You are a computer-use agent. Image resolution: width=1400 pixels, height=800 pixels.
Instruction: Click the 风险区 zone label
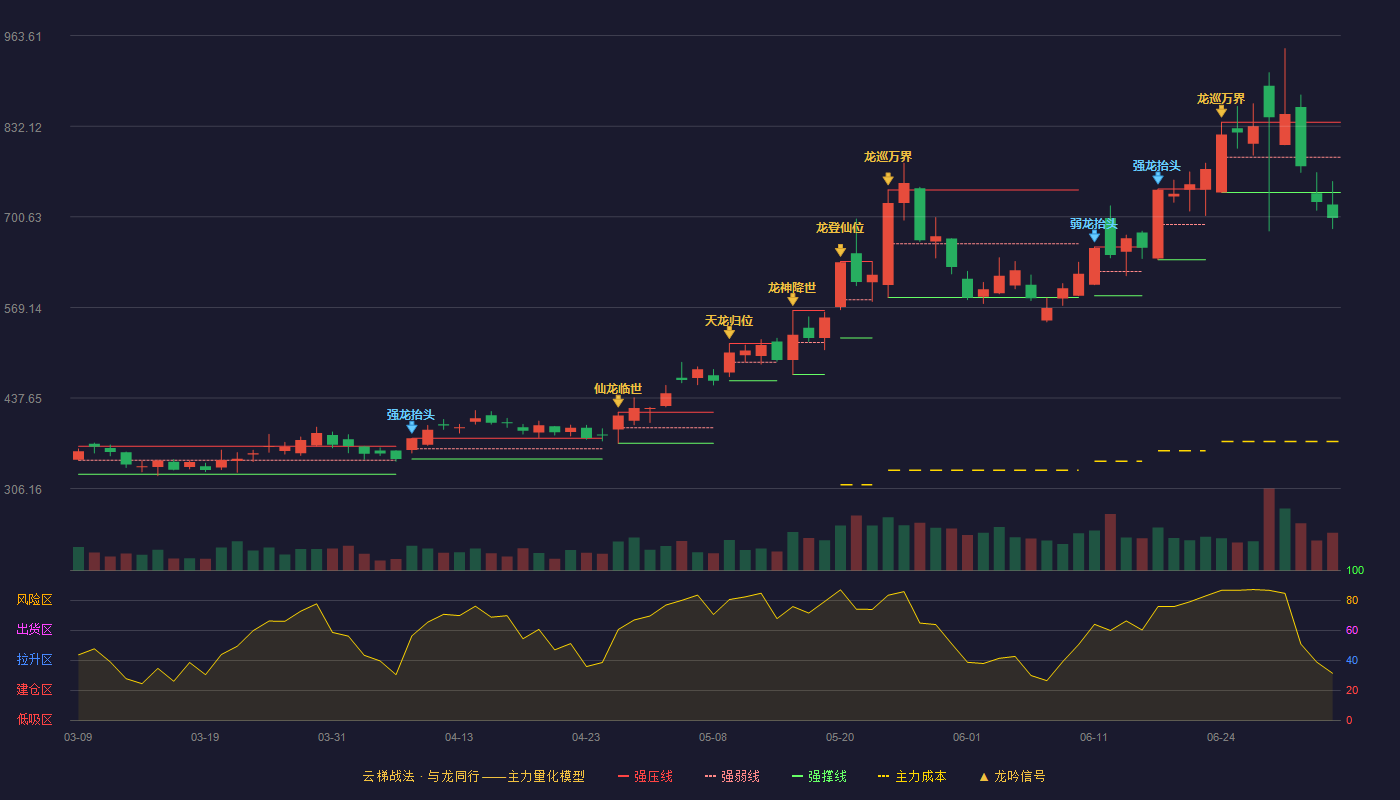click(x=35, y=600)
